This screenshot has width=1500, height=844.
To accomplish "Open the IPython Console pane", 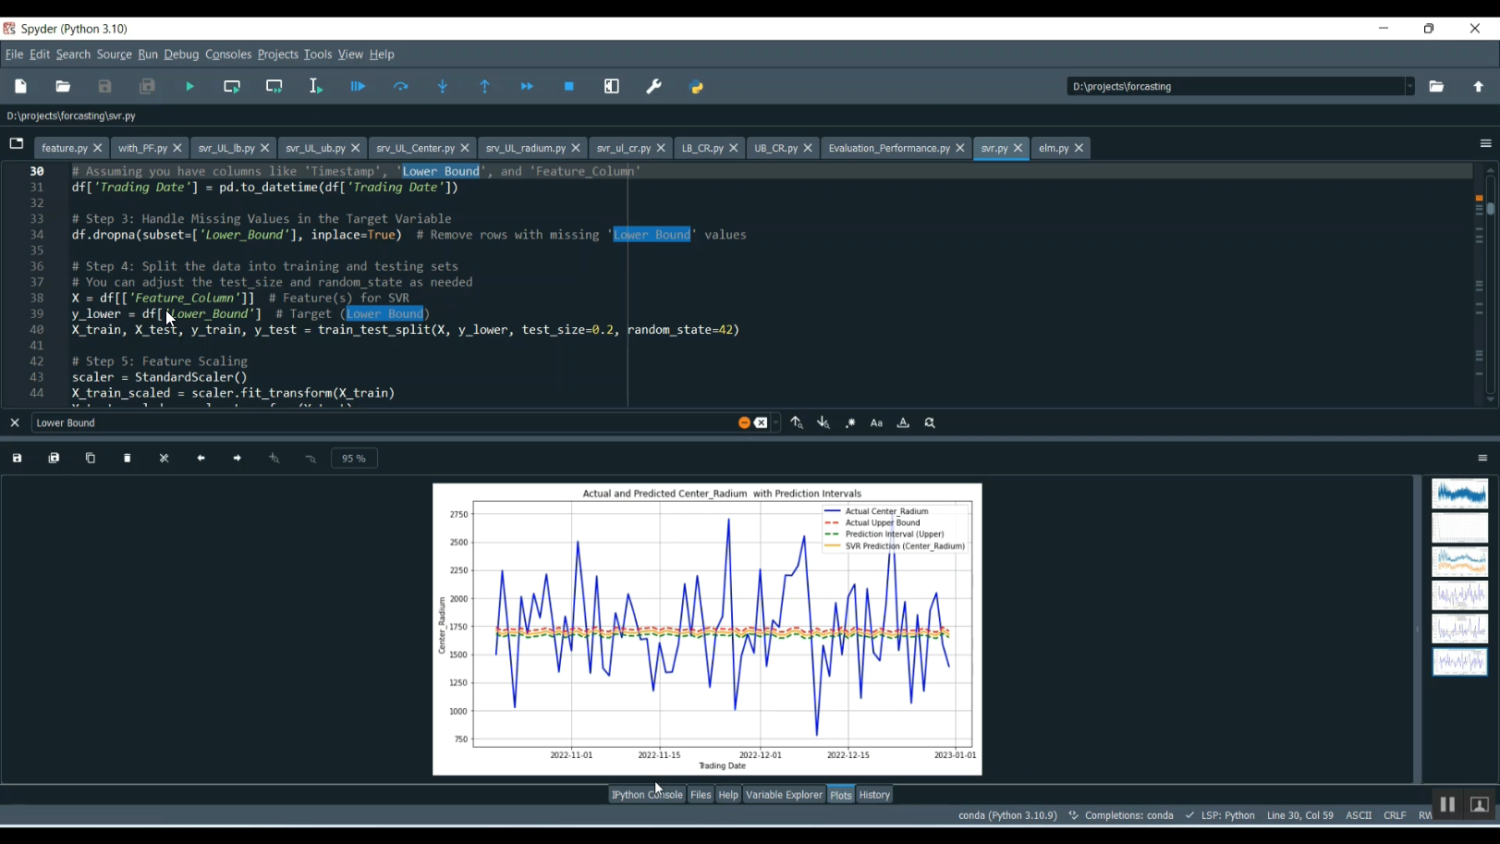I will coord(647,795).
